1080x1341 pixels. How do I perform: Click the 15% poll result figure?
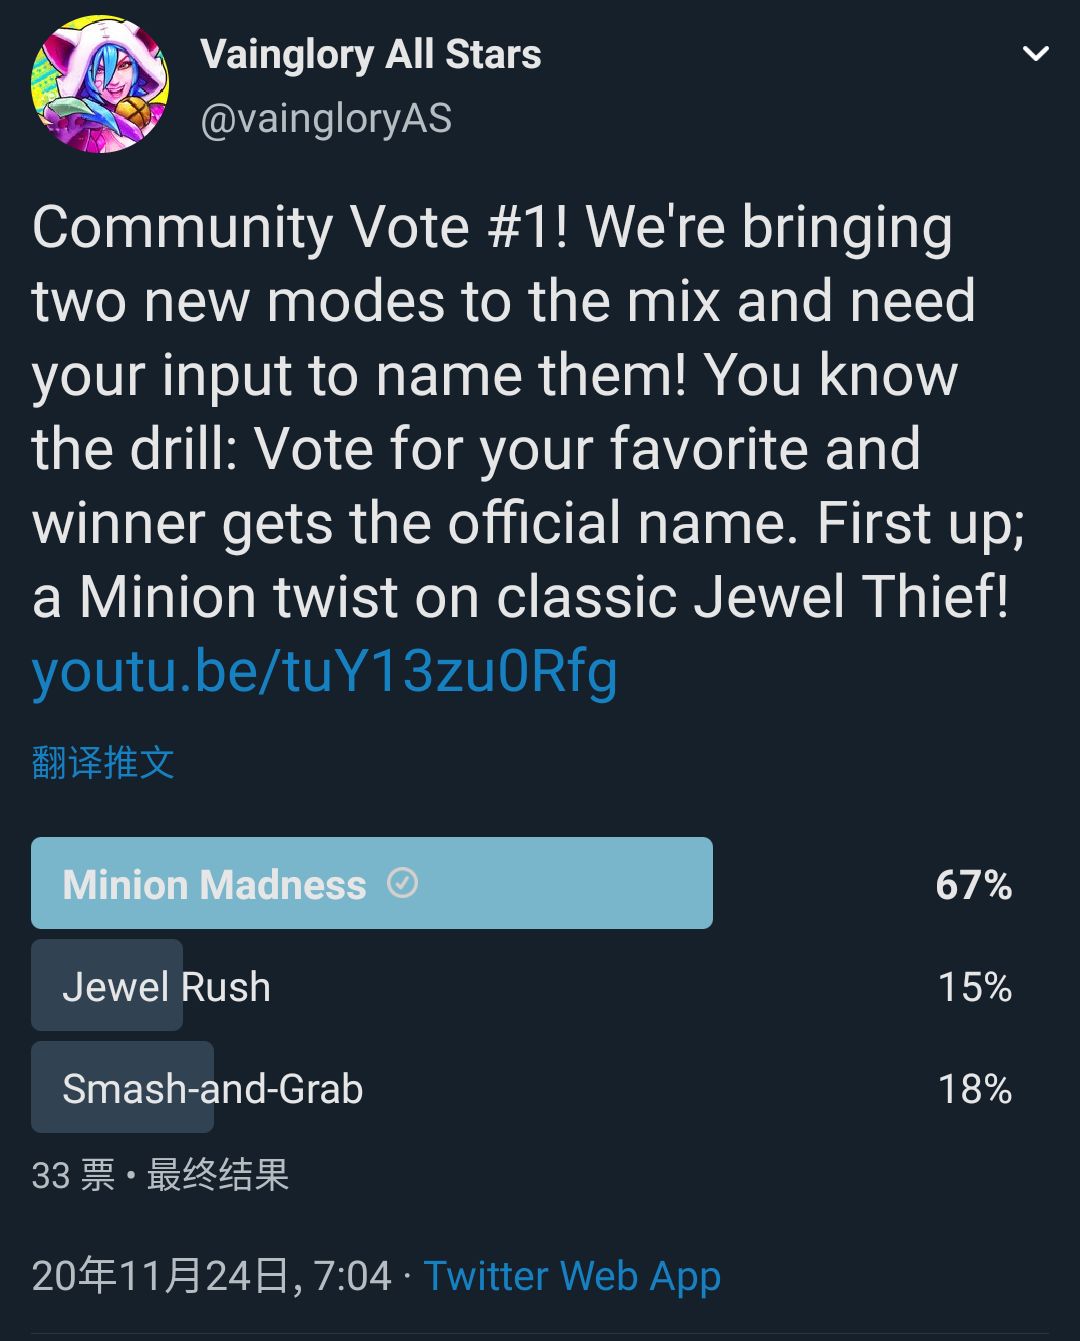[974, 987]
